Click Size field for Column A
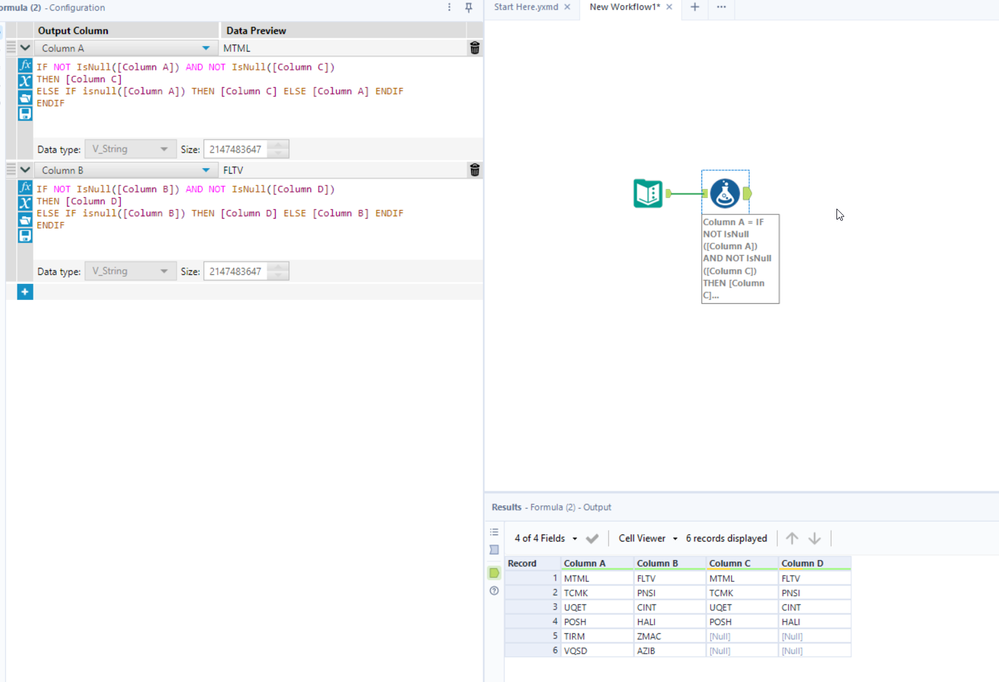The image size is (999, 682). pos(236,149)
